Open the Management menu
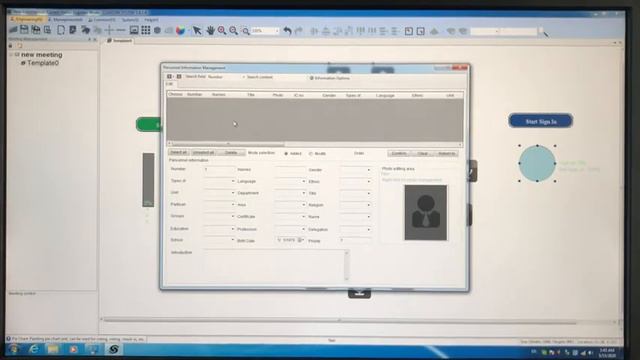The width and height of the screenshot is (640, 360). pyautogui.click(x=65, y=19)
